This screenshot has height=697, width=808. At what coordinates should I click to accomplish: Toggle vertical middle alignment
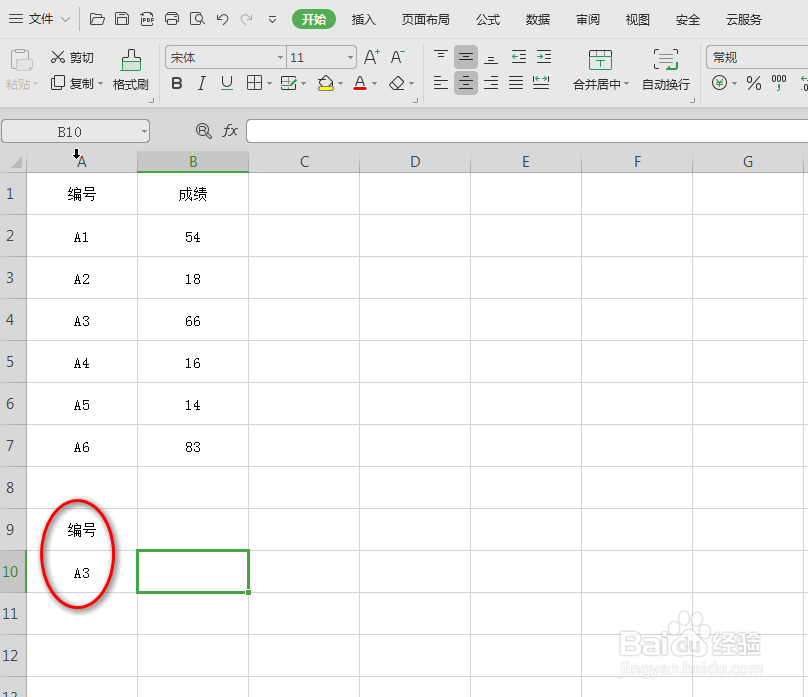(466, 57)
